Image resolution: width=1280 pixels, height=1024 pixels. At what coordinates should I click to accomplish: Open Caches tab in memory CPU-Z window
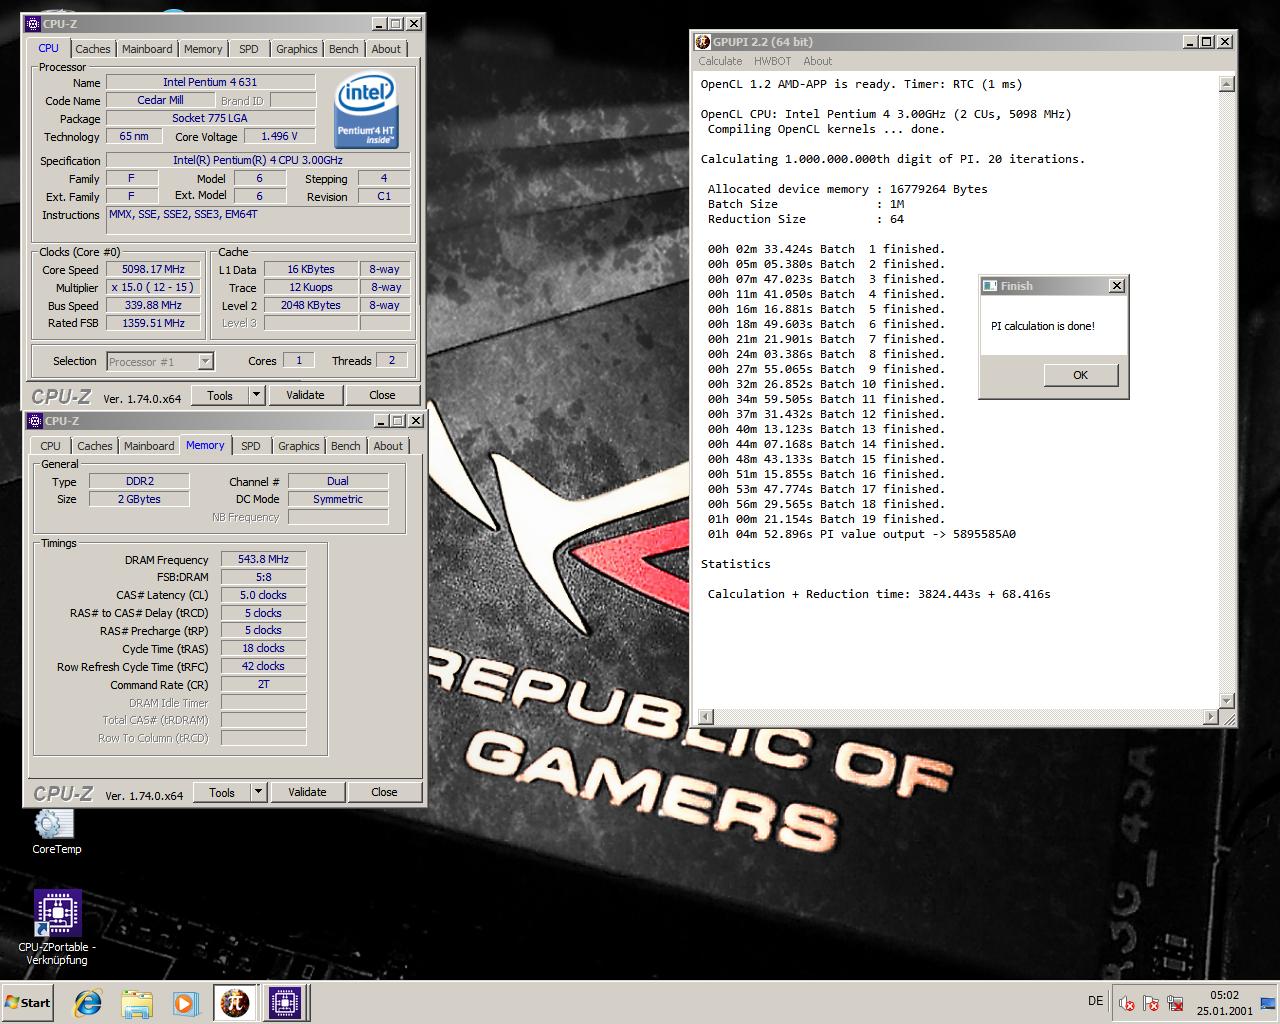pyautogui.click(x=95, y=446)
